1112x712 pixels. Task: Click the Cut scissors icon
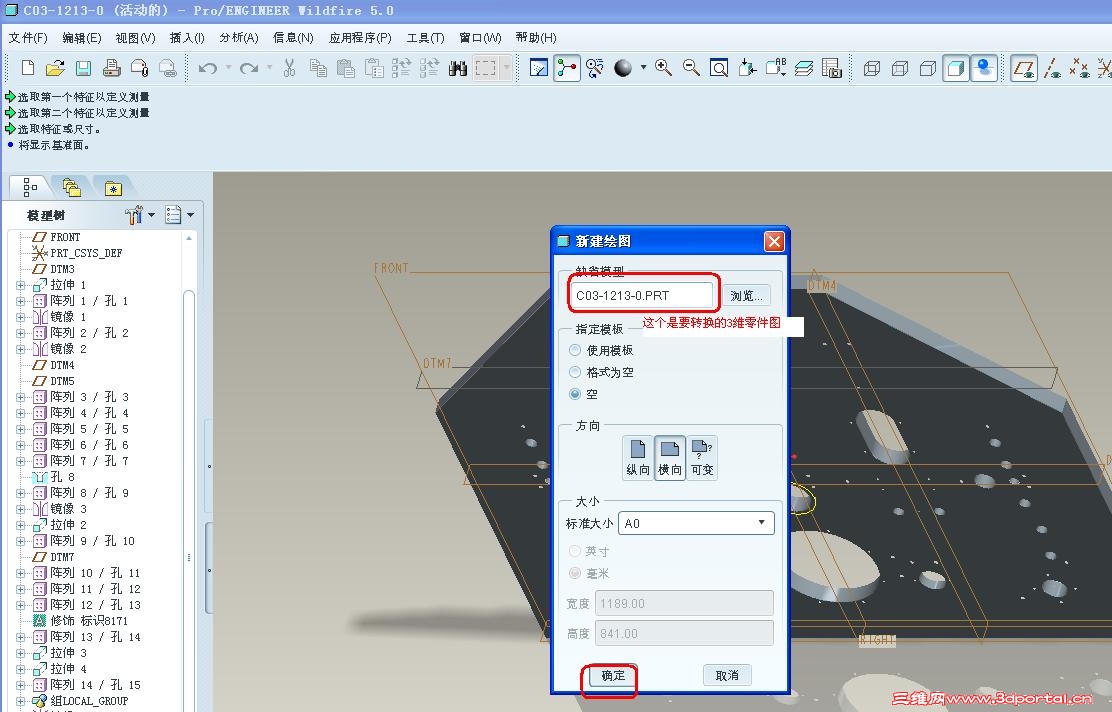289,68
